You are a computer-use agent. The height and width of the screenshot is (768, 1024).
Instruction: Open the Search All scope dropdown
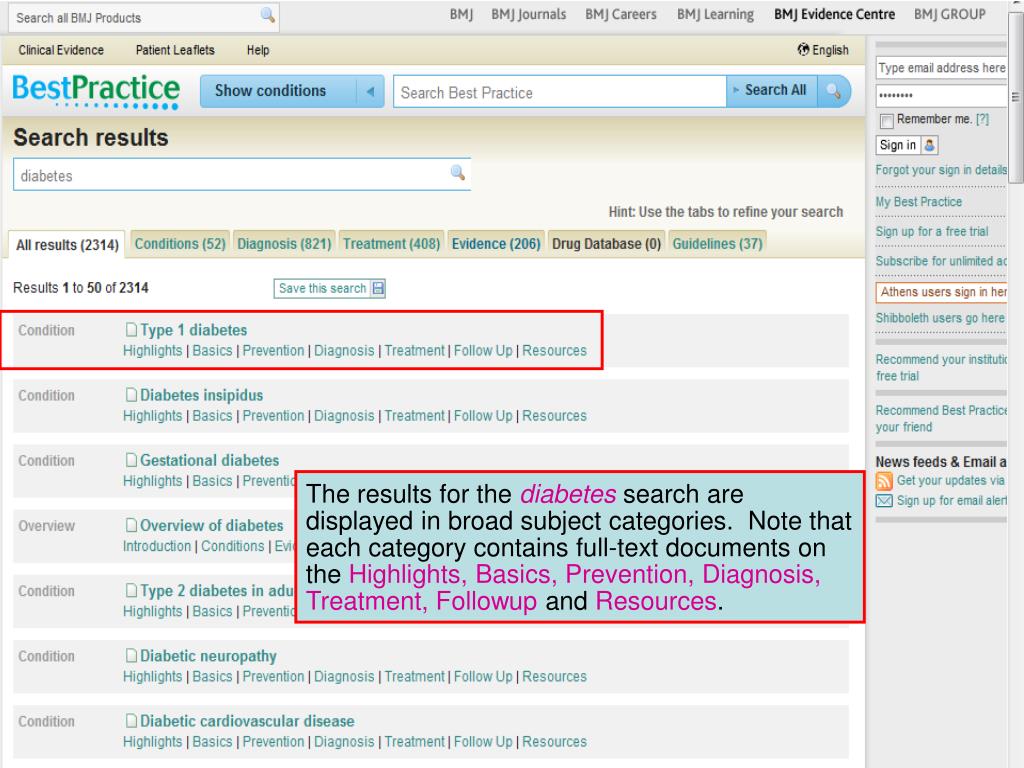[771, 90]
